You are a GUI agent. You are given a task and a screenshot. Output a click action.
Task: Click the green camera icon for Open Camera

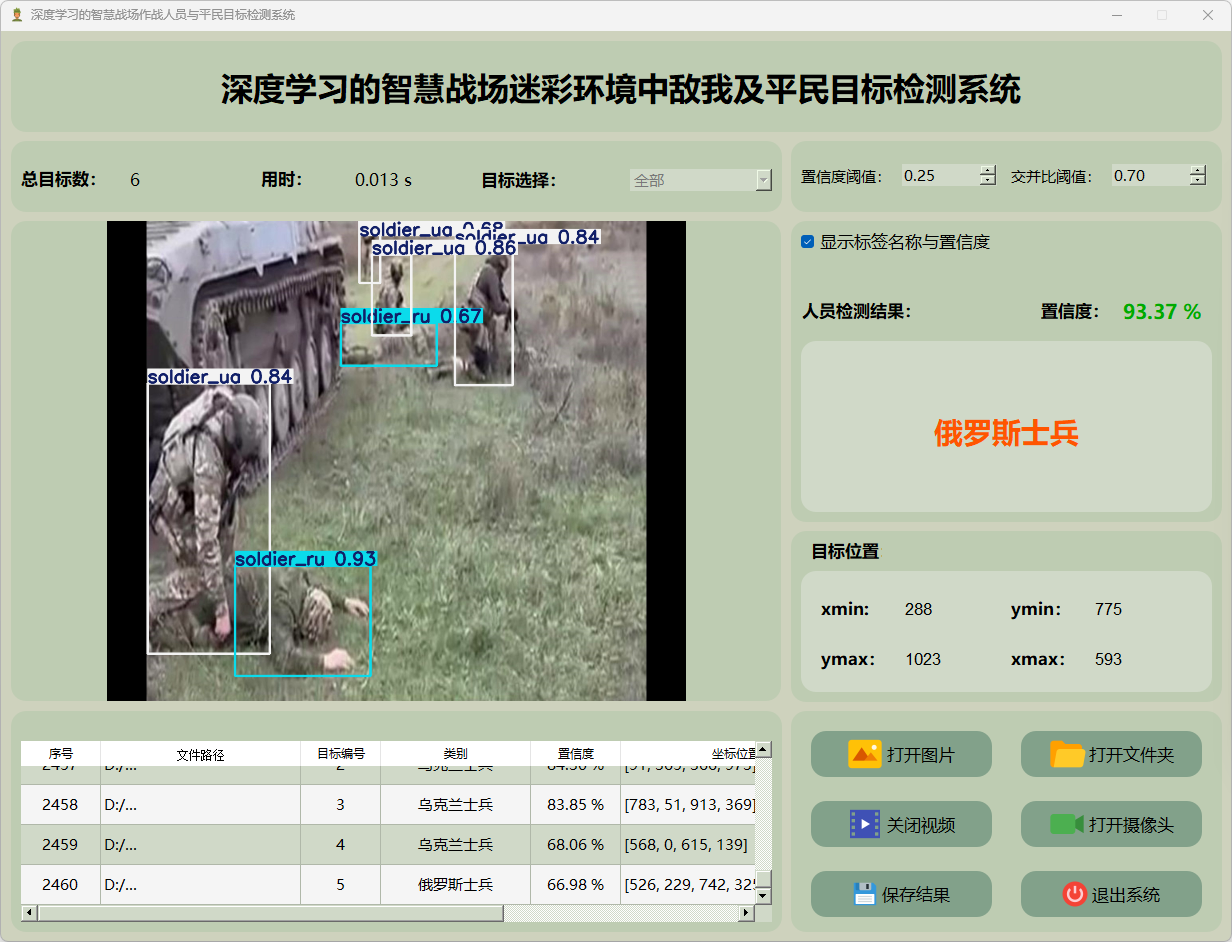[1066, 824]
